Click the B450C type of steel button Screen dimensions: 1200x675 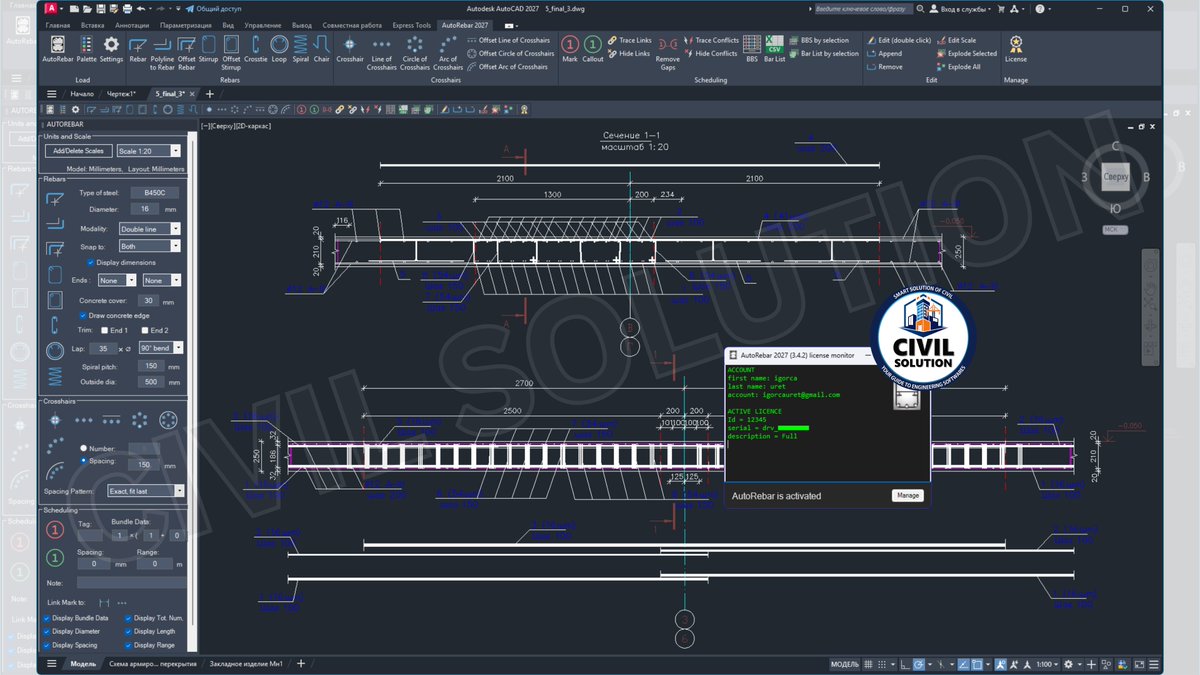(x=154, y=192)
